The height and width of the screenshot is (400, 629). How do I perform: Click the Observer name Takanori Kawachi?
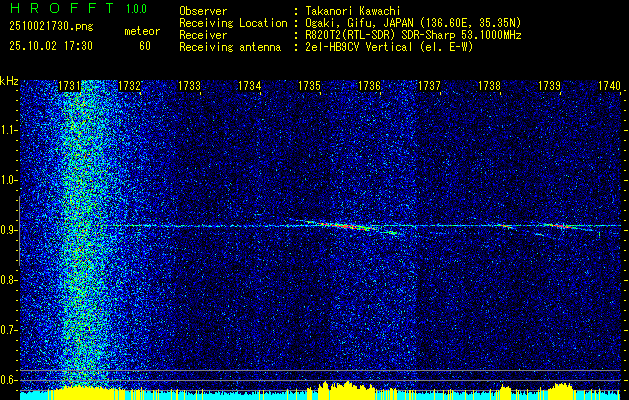point(353,11)
